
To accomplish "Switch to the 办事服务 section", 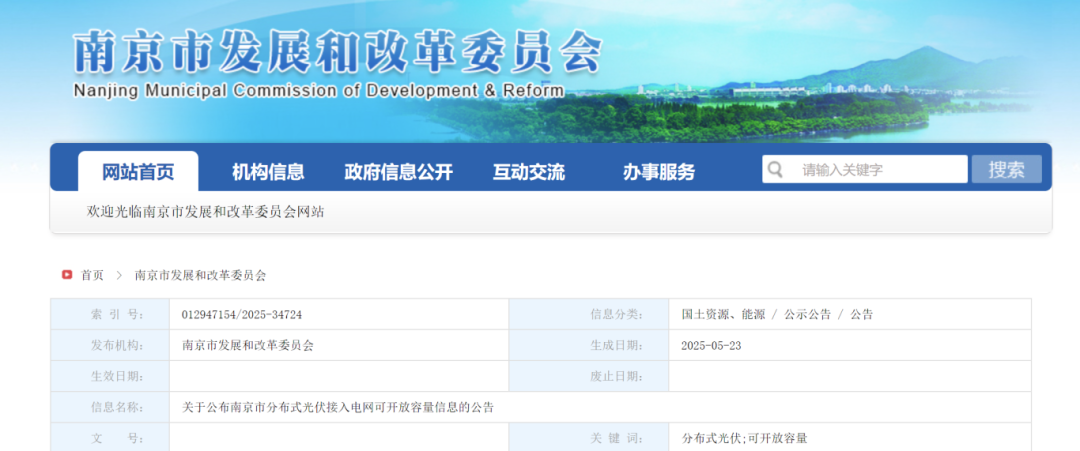I will [658, 171].
